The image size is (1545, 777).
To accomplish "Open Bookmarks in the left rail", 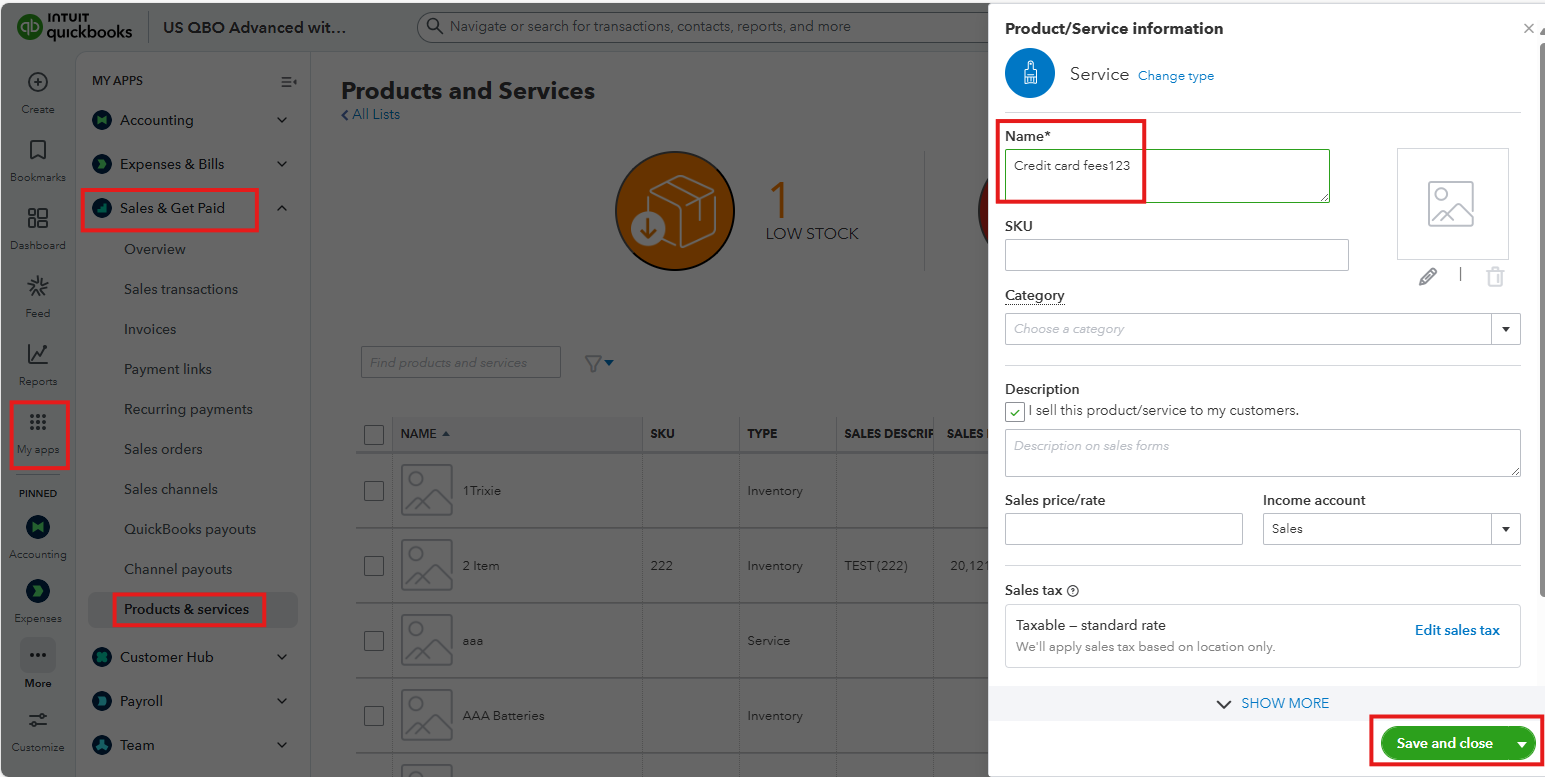I will (x=37, y=151).
